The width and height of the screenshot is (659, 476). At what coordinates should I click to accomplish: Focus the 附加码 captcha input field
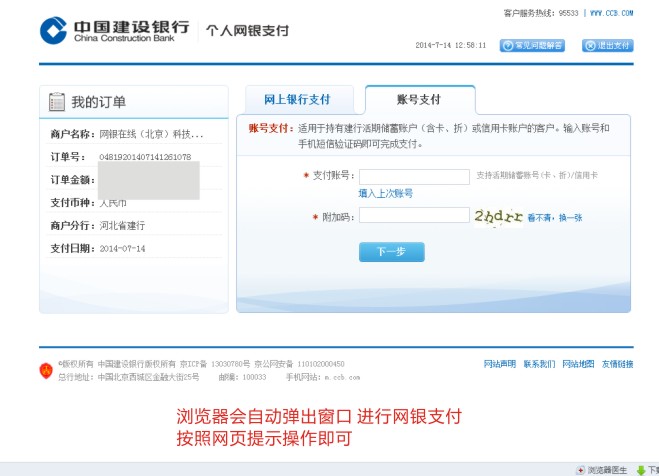point(414,215)
